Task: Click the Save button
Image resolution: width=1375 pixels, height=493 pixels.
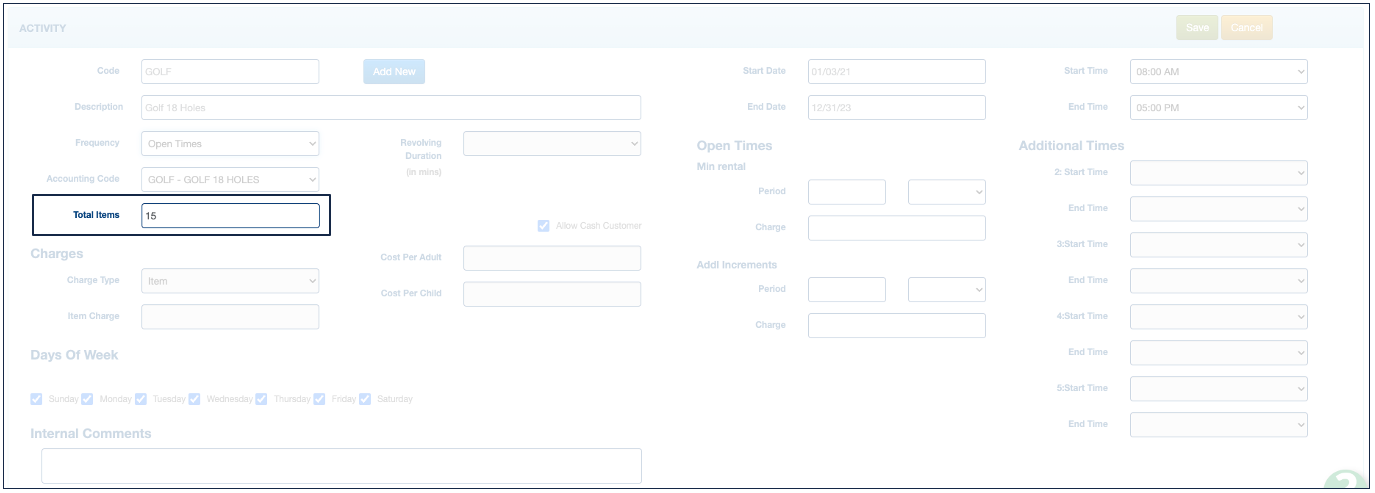Action: pyautogui.click(x=1197, y=28)
